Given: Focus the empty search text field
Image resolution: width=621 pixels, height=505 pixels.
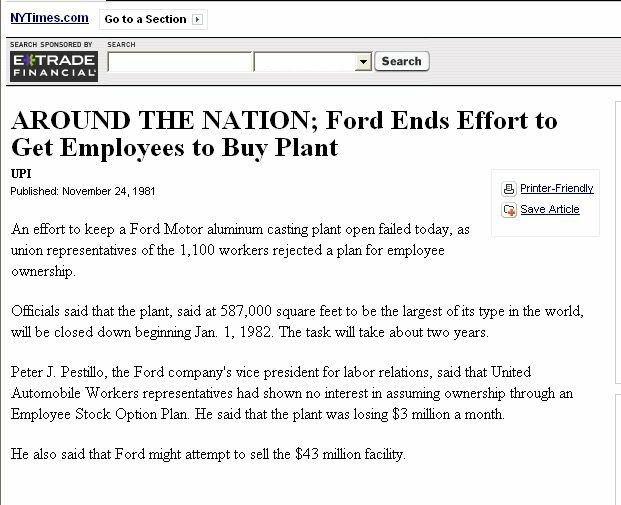Looking at the screenshot, I should (x=179, y=62).
